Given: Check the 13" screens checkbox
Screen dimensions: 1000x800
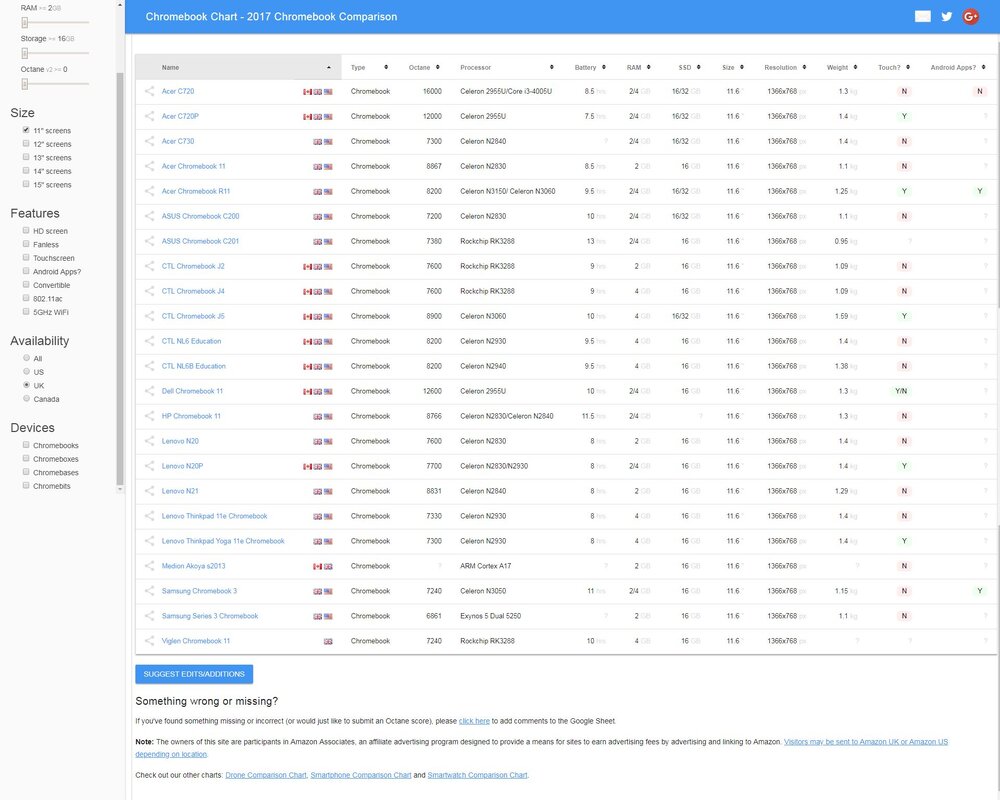Looking at the screenshot, I should pyautogui.click(x=26, y=157).
